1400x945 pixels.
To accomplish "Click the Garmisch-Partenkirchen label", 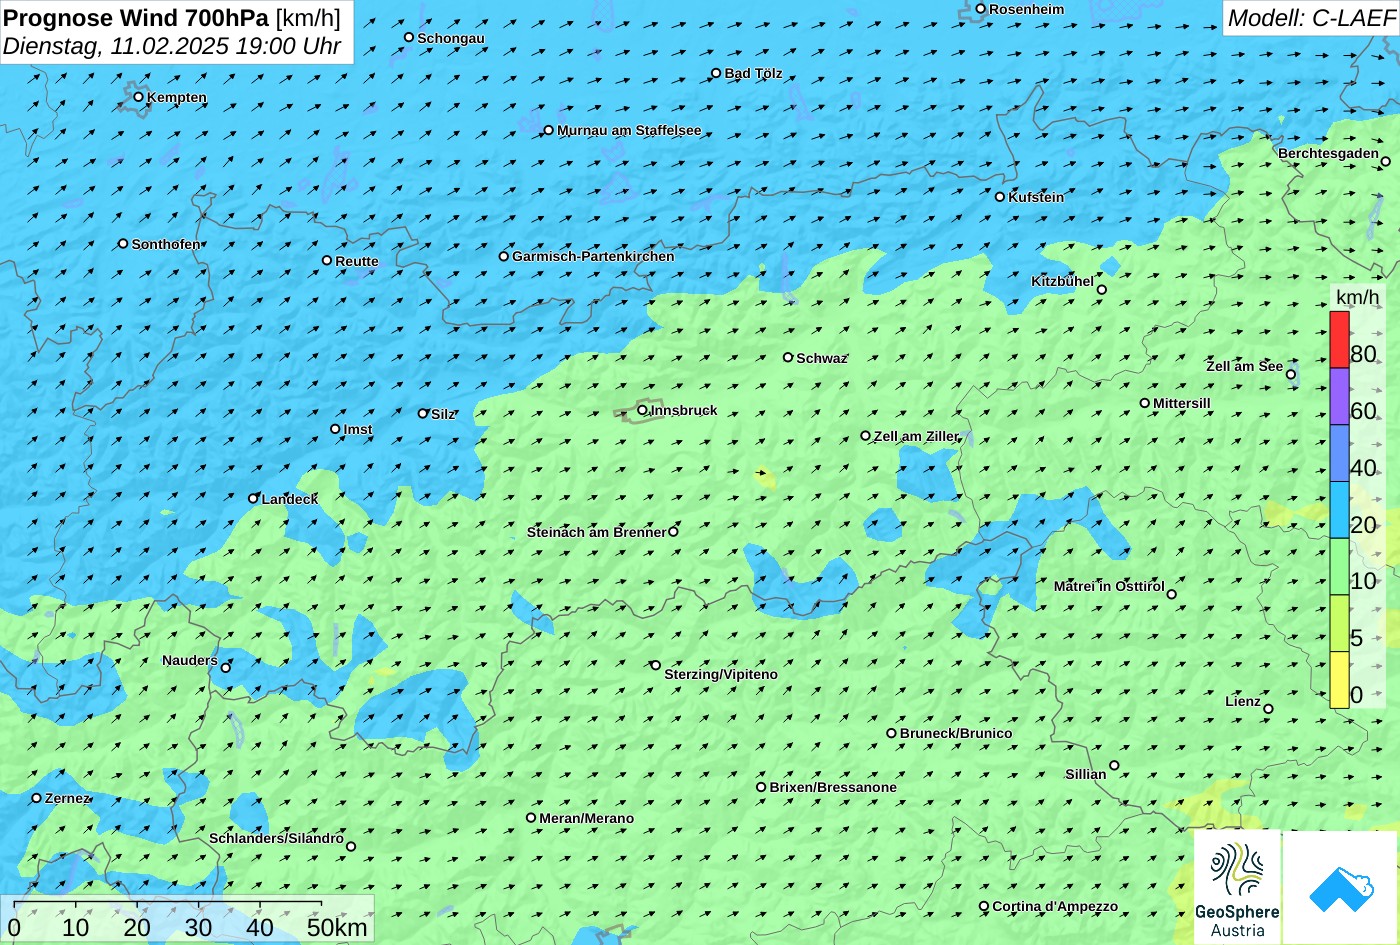I will [x=593, y=256].
